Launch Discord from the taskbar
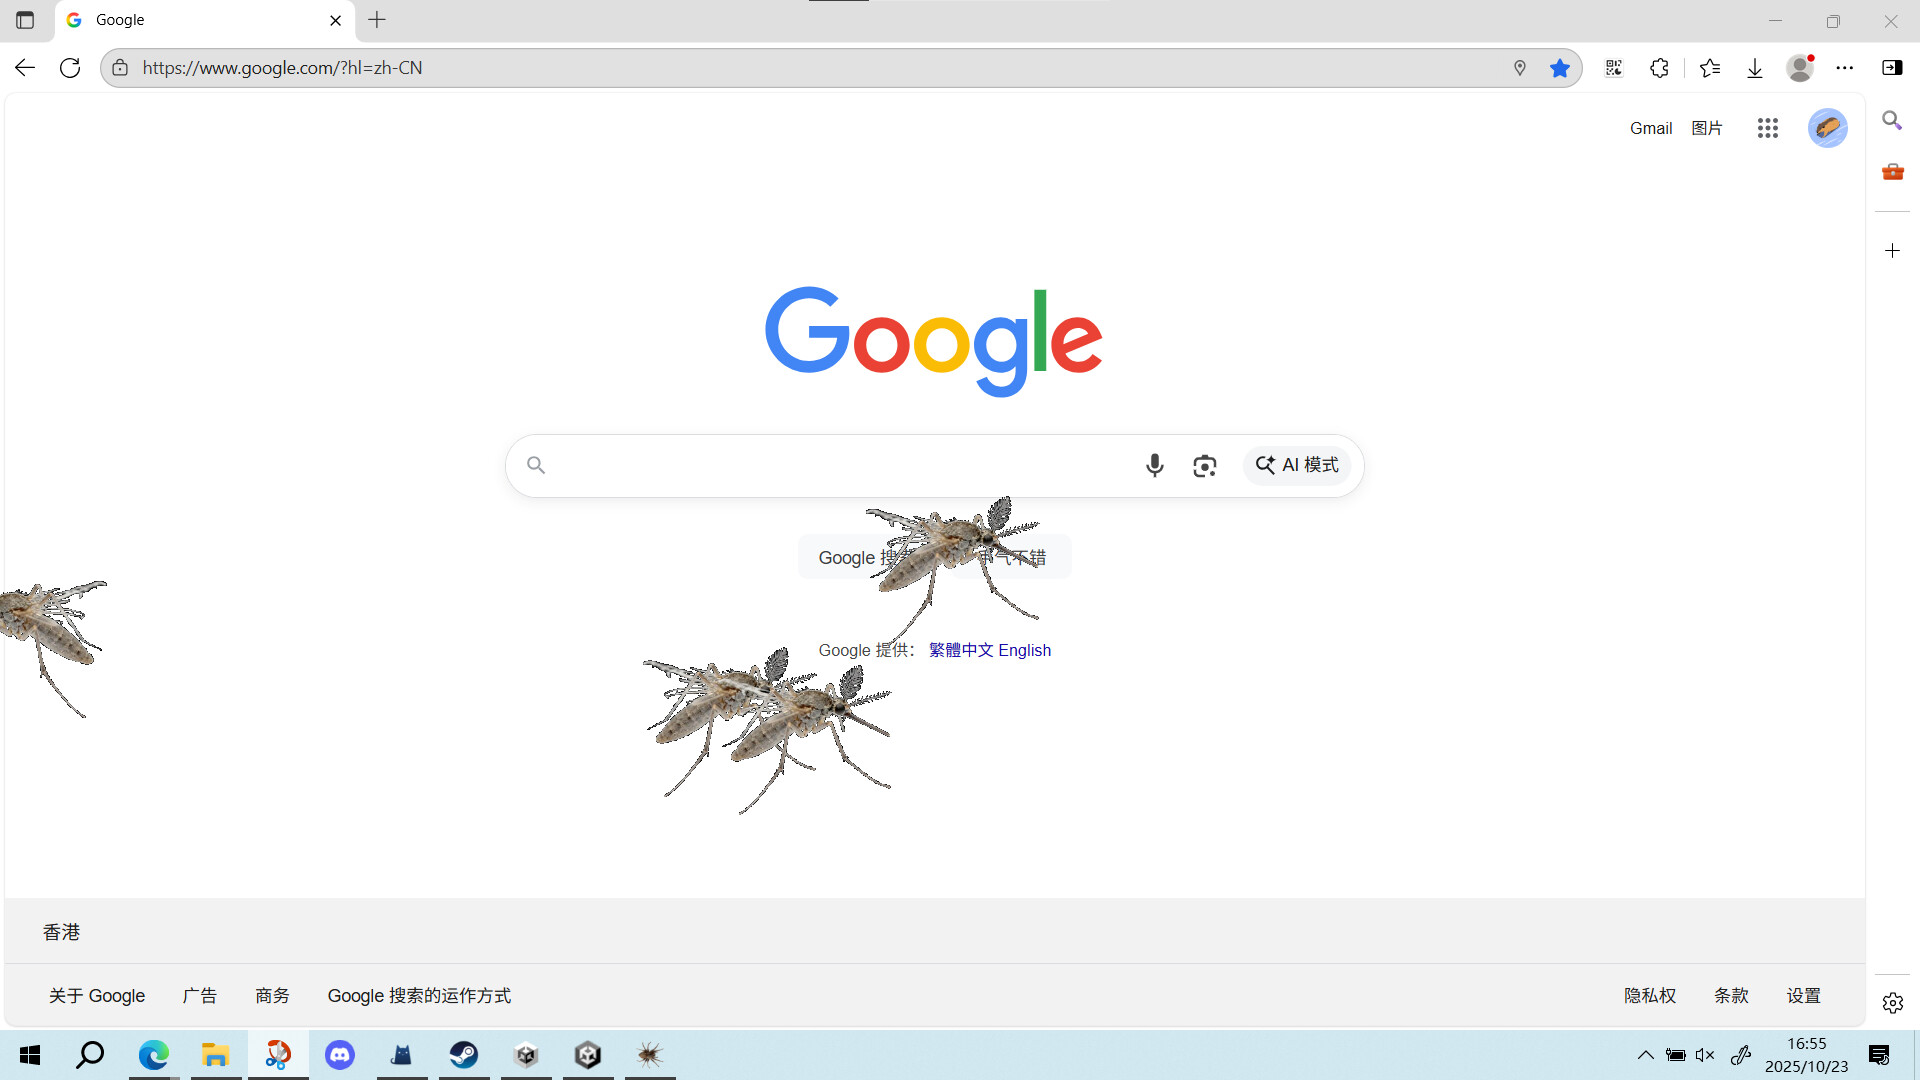 [x=339, y=1055]
